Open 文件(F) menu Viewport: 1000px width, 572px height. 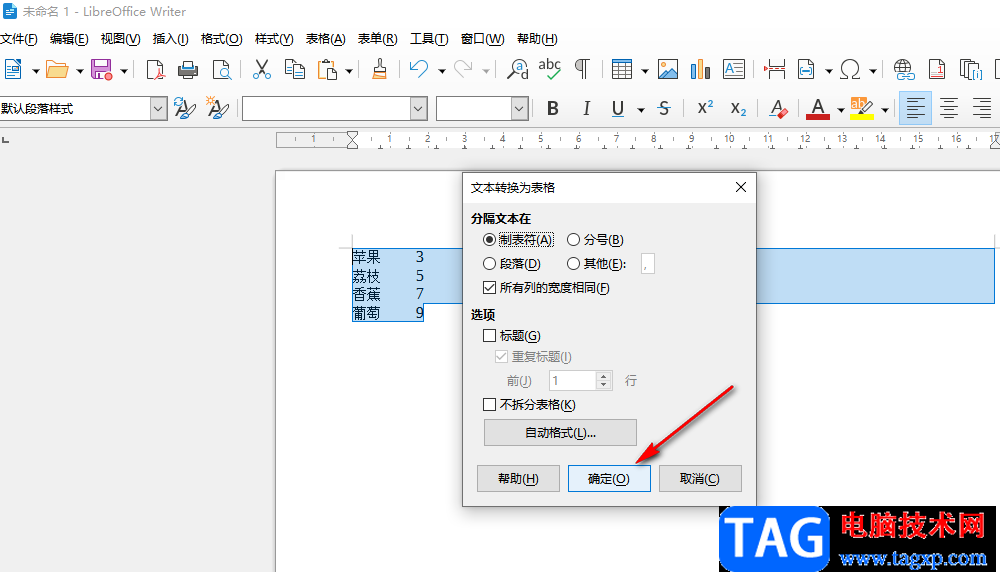tap(18, 39)
